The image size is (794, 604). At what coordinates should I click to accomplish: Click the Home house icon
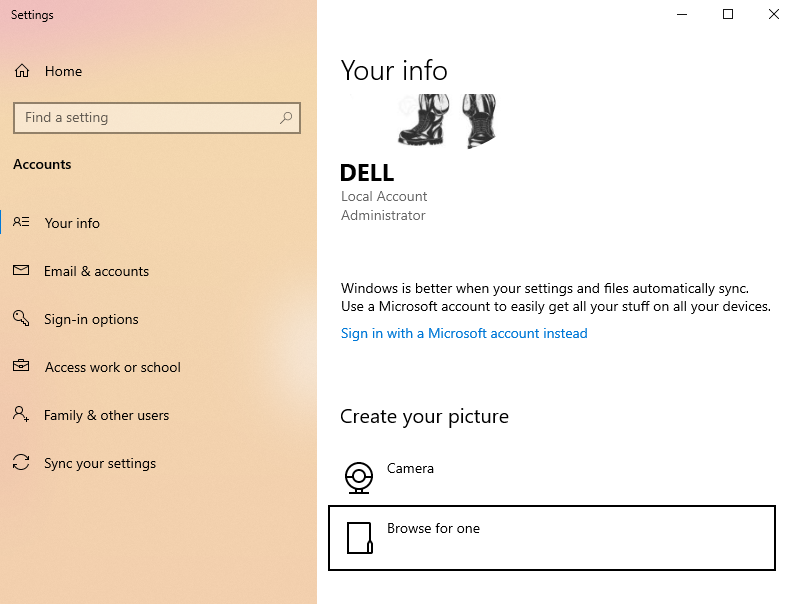point(22,71)
